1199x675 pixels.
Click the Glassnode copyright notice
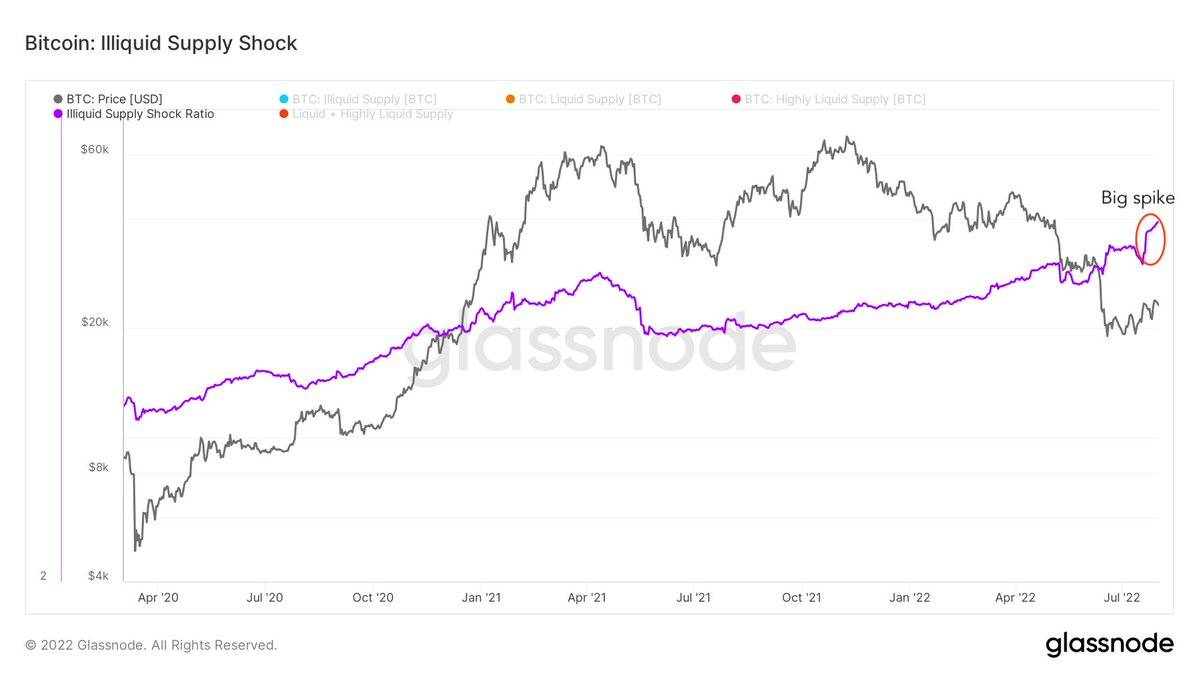pos(151,646)
